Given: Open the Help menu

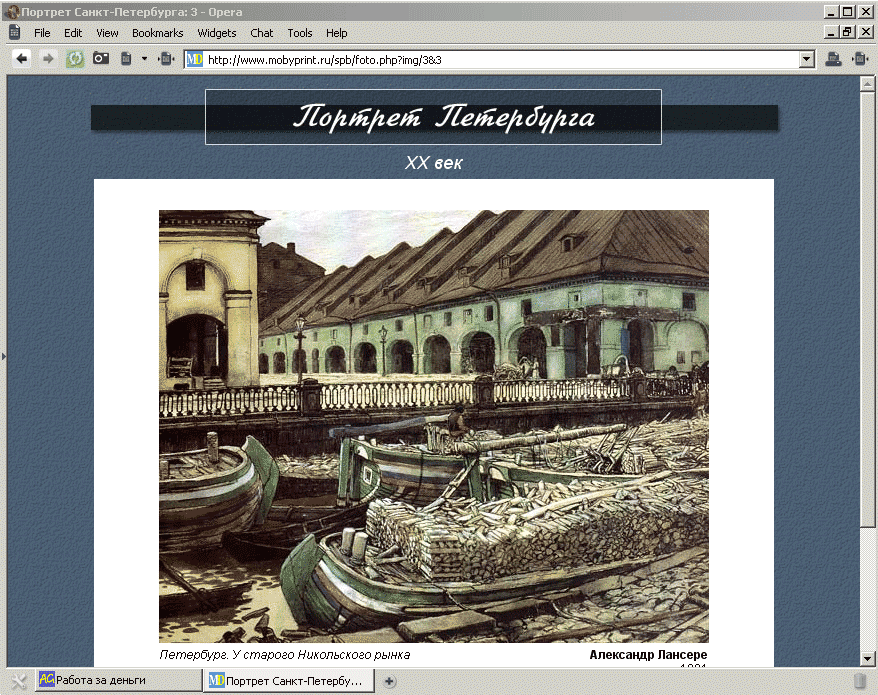Looking at the screenshot, I should (337, 33).
